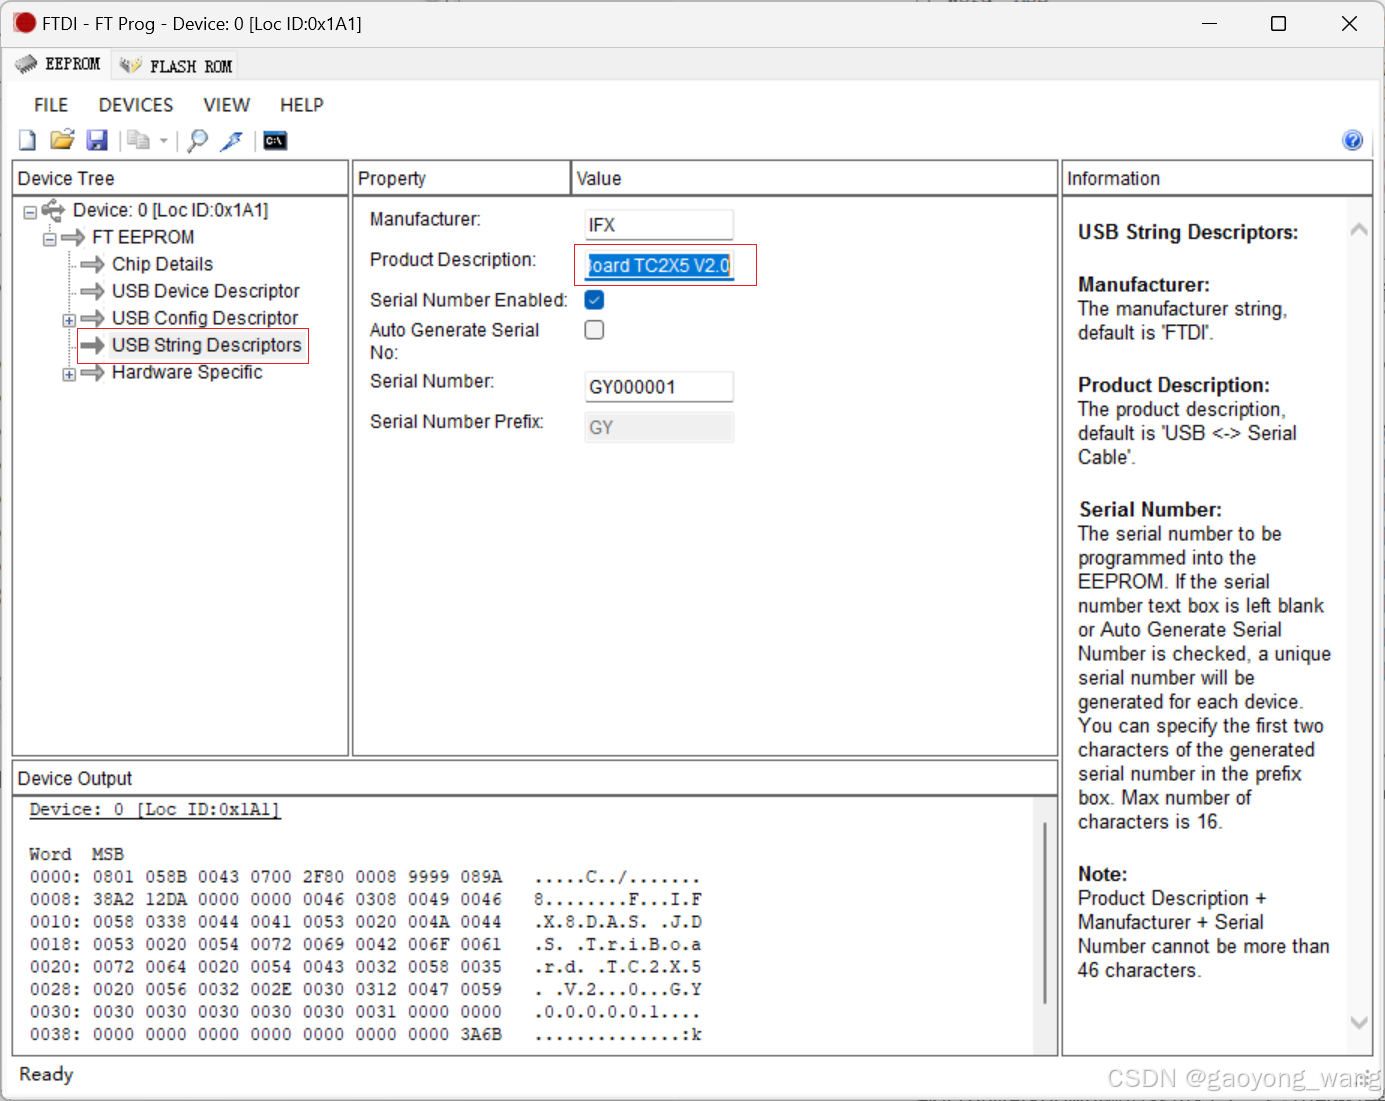1385x1101 pixels.
Task: Open the HELP menu
Action: [302, 105]
